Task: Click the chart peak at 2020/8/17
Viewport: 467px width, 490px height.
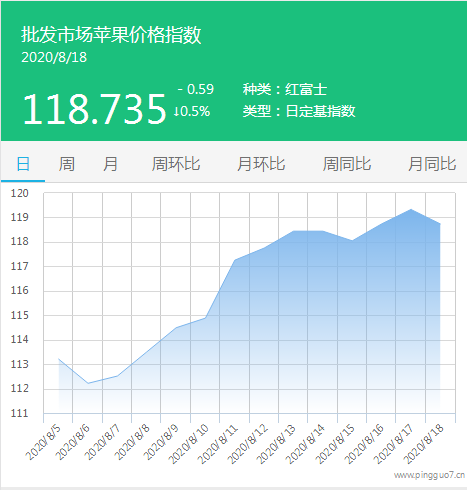Action: (x=411, y=209)
